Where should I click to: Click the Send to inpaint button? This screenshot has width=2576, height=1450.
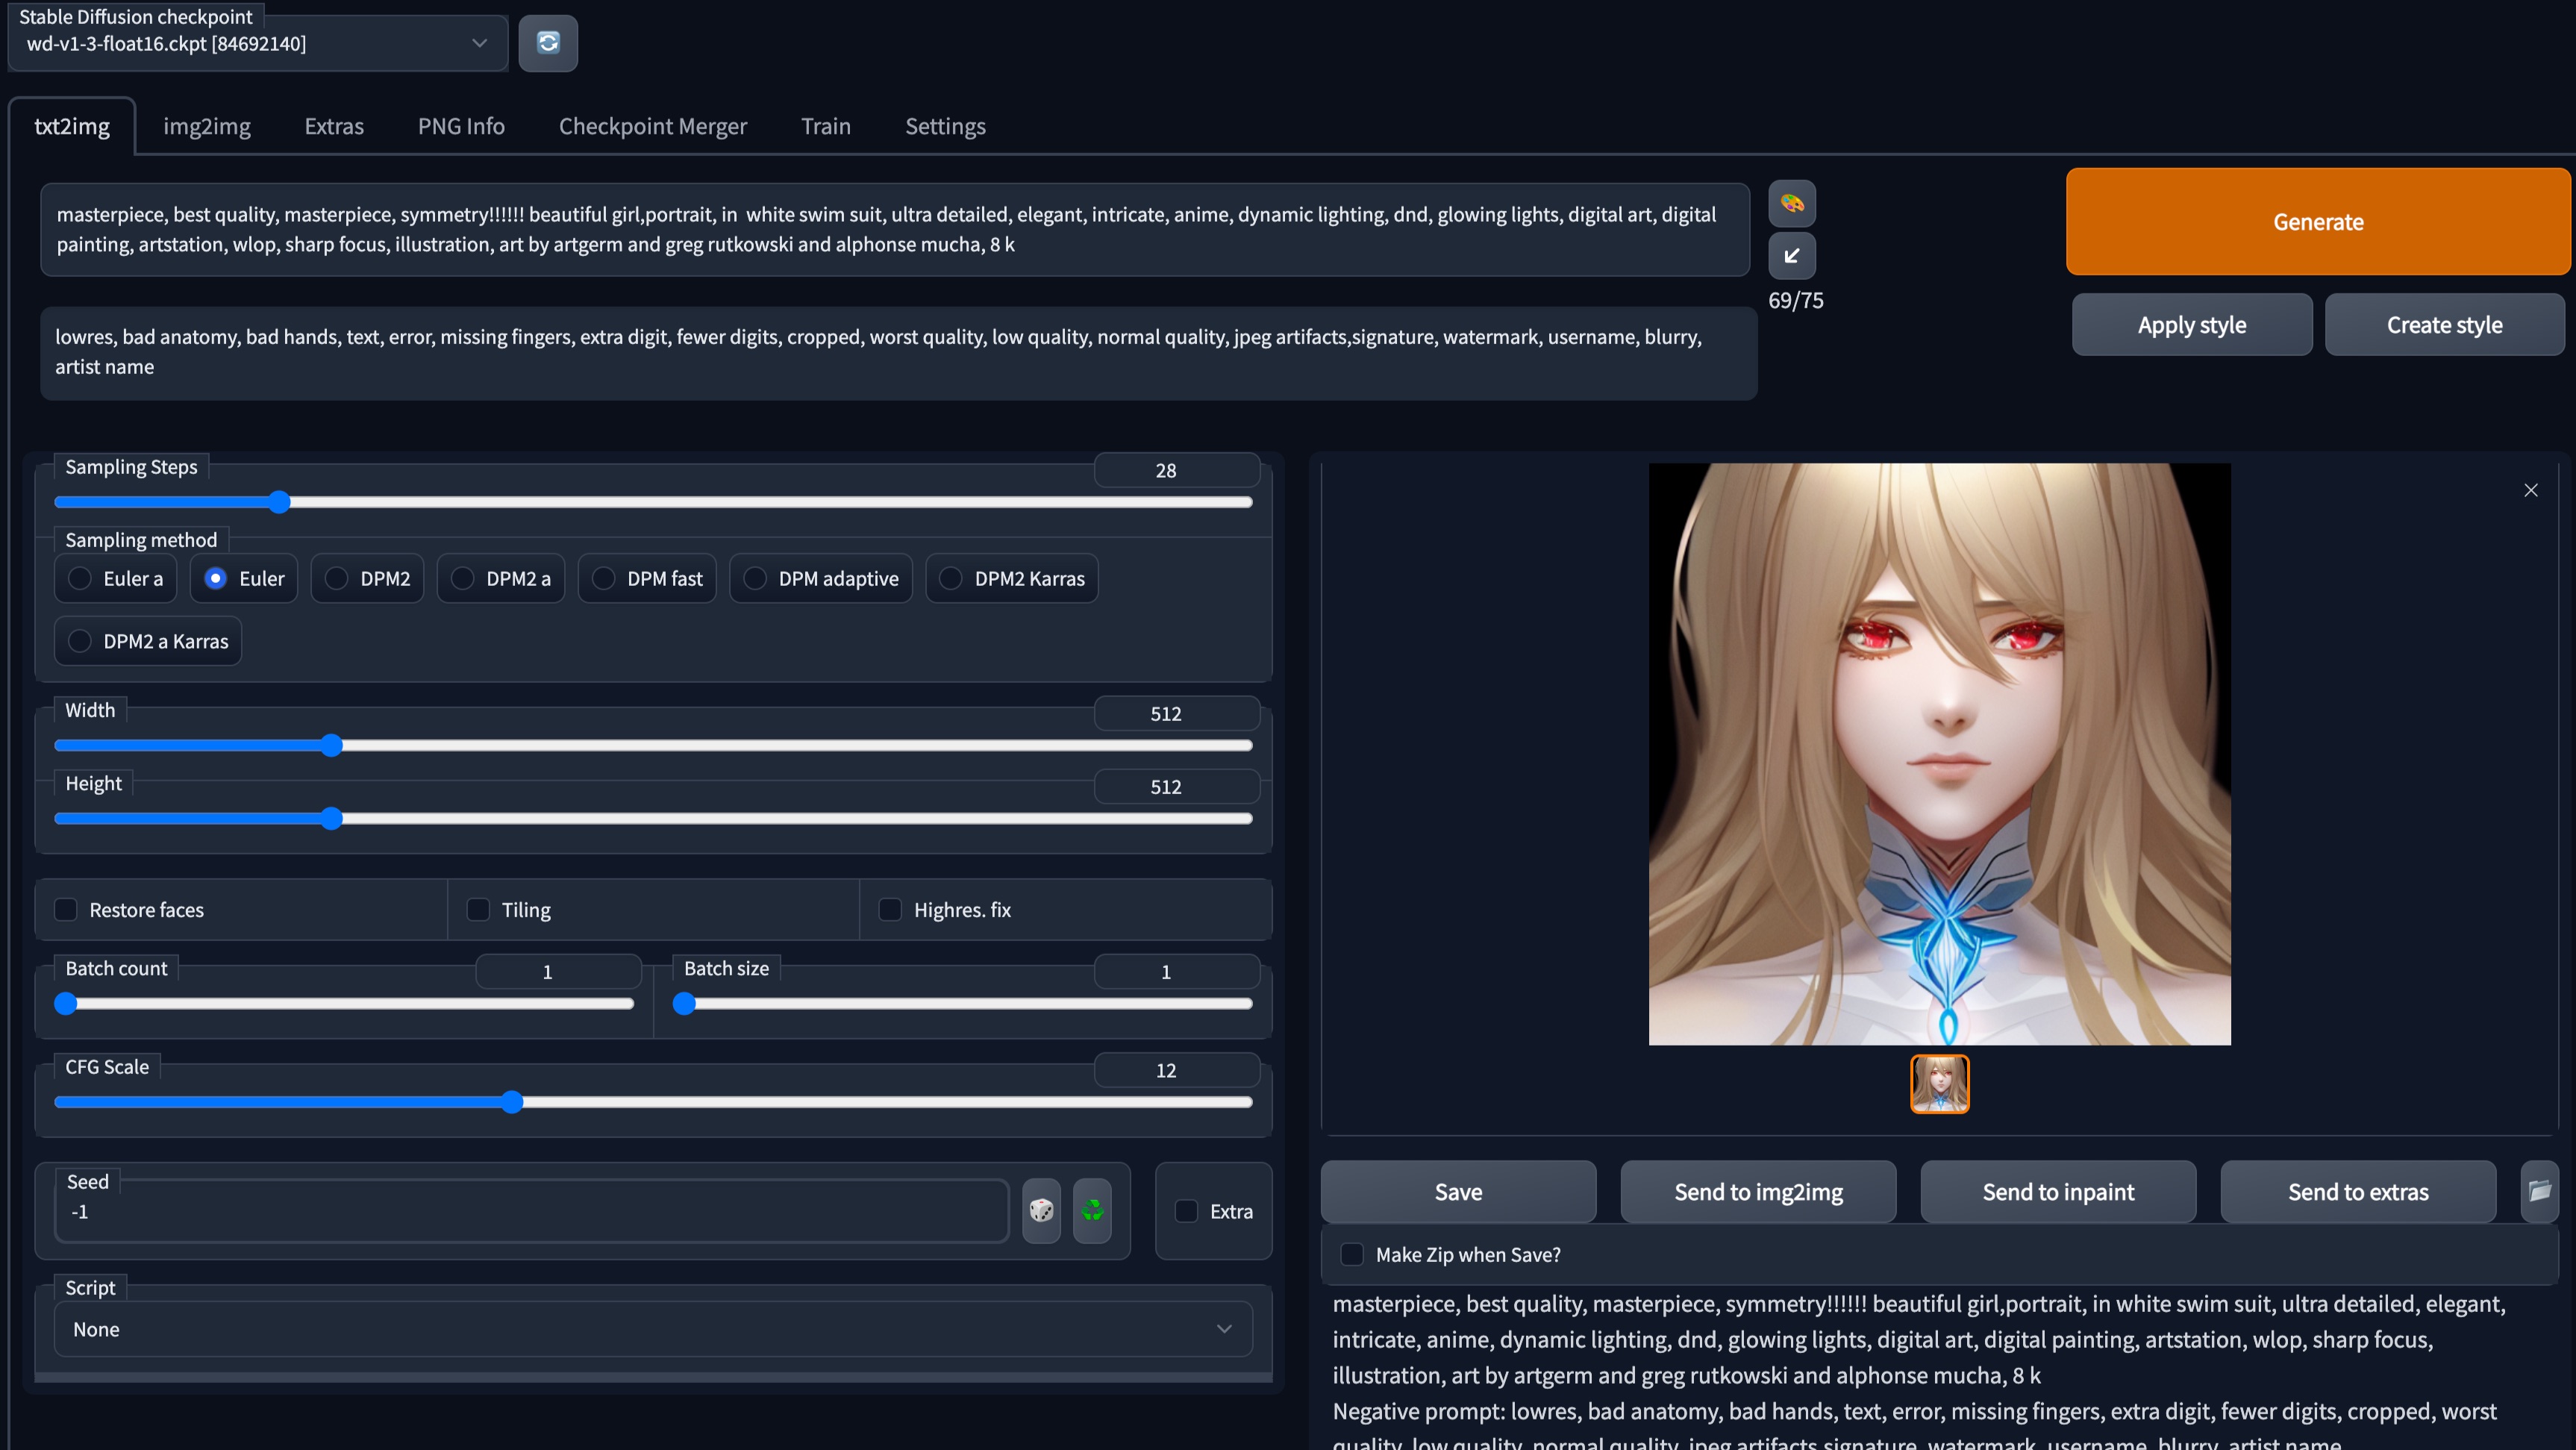tap(2058, 1192)
